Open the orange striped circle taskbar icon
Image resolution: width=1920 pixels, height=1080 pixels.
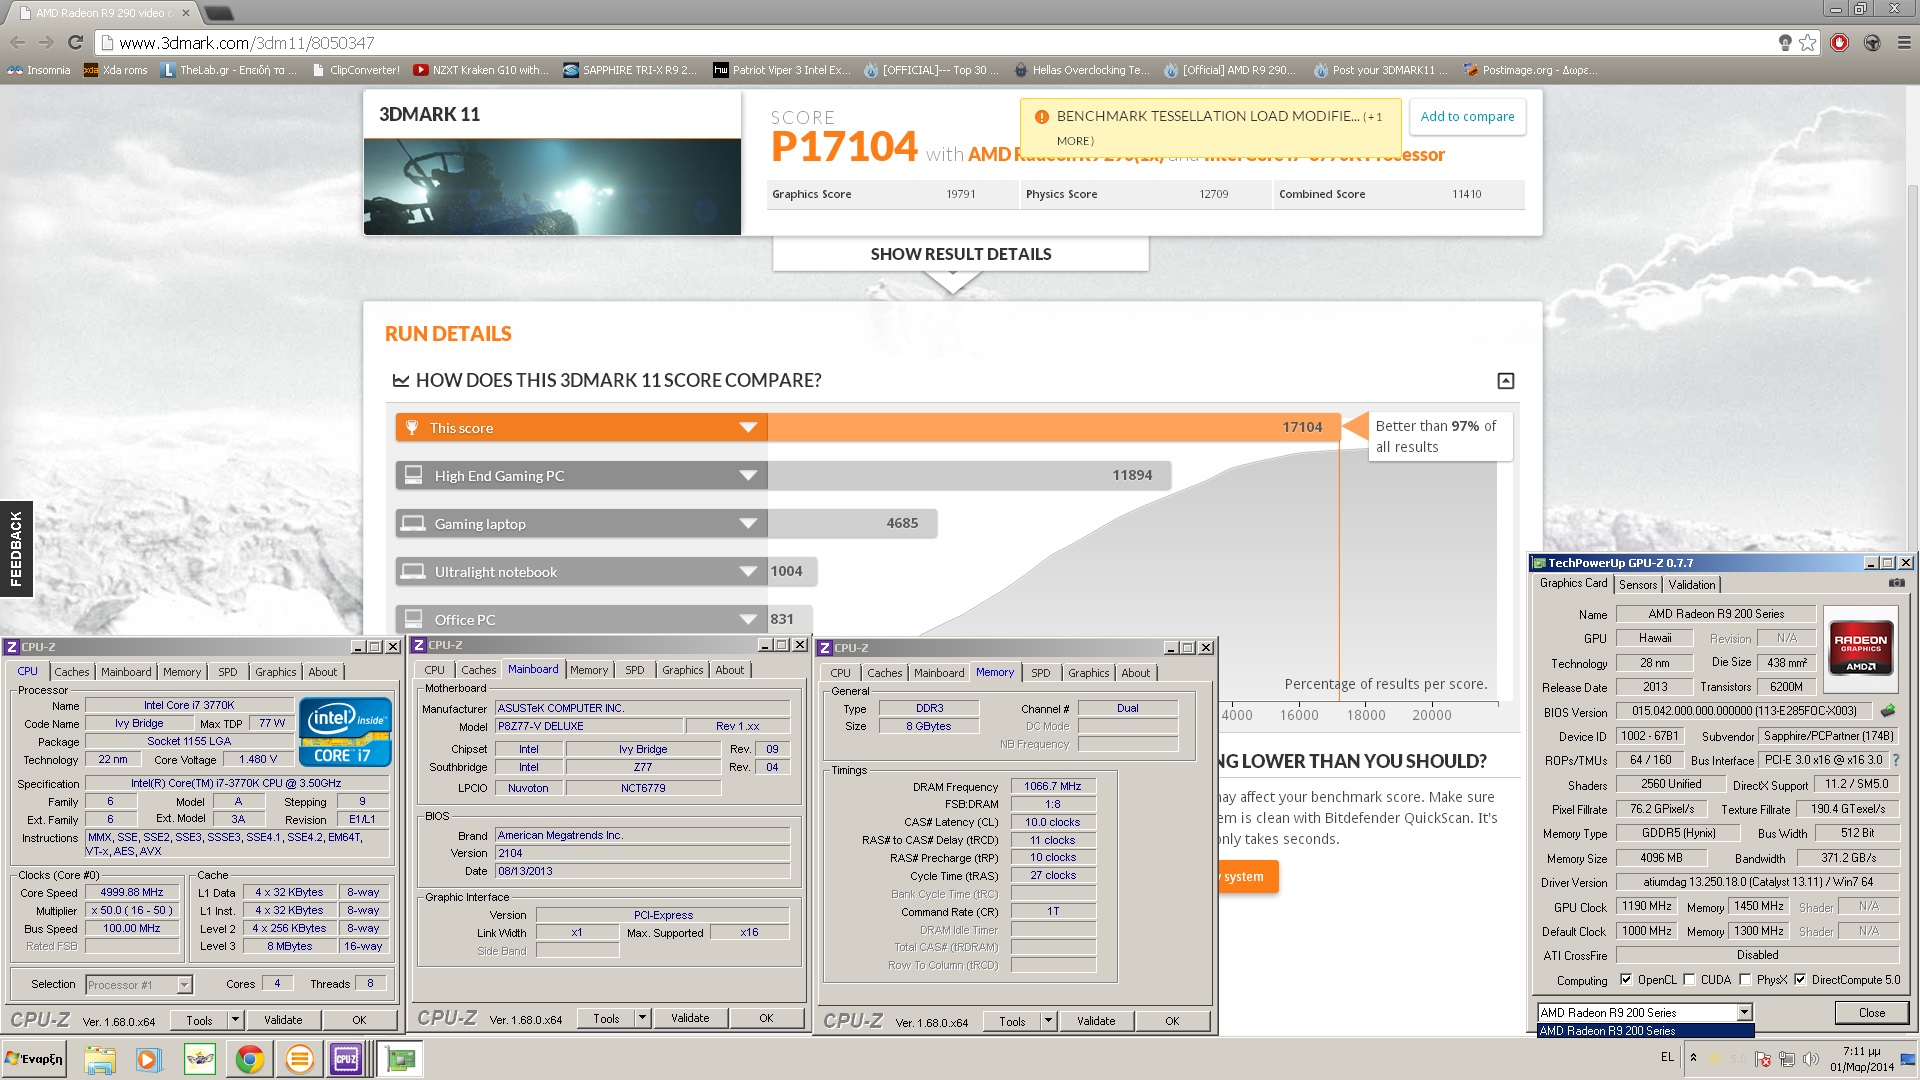click(x=298, y=1059)
